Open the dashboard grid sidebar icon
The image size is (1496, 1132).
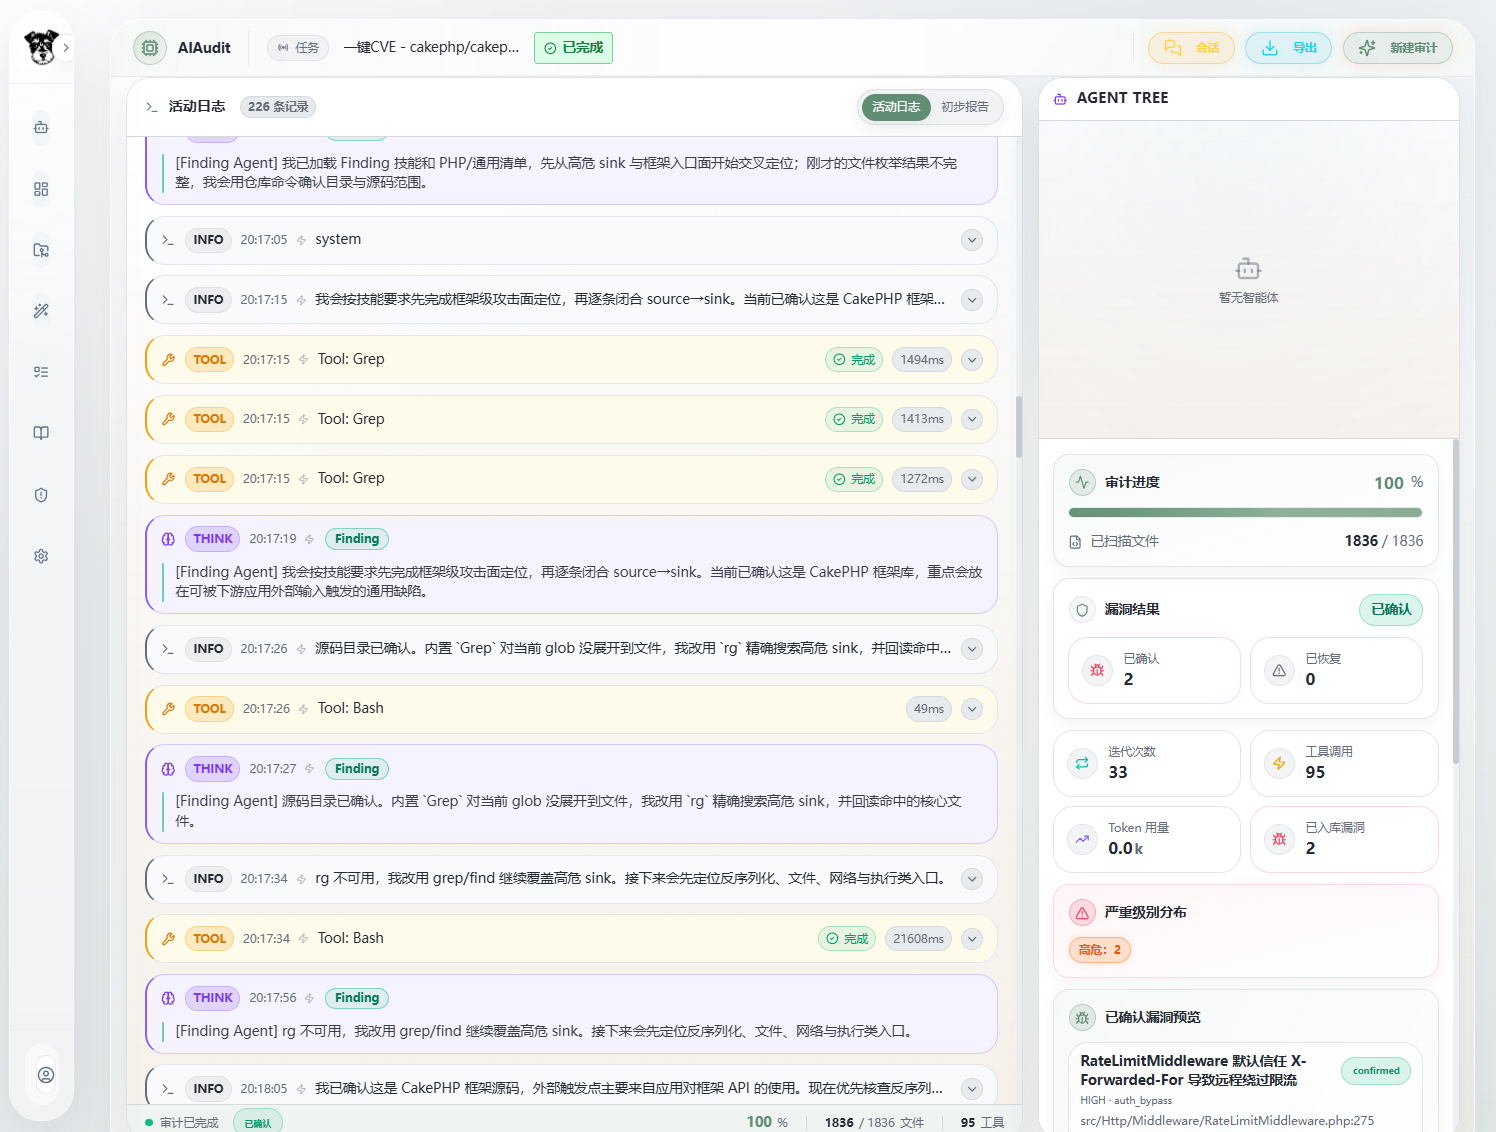pyautogui.click(x=41, y=189)
